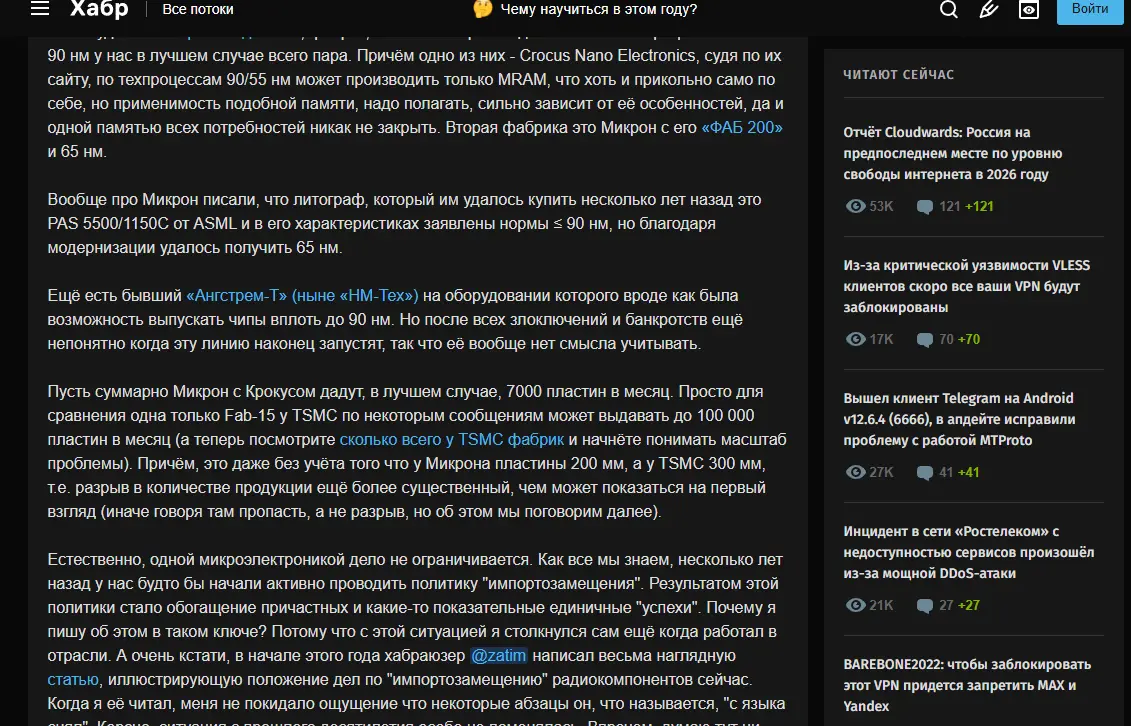The image size is (1131, 726).
Task: Open the «Ростелеком» DDoS incident article
Action: point(969,552)
